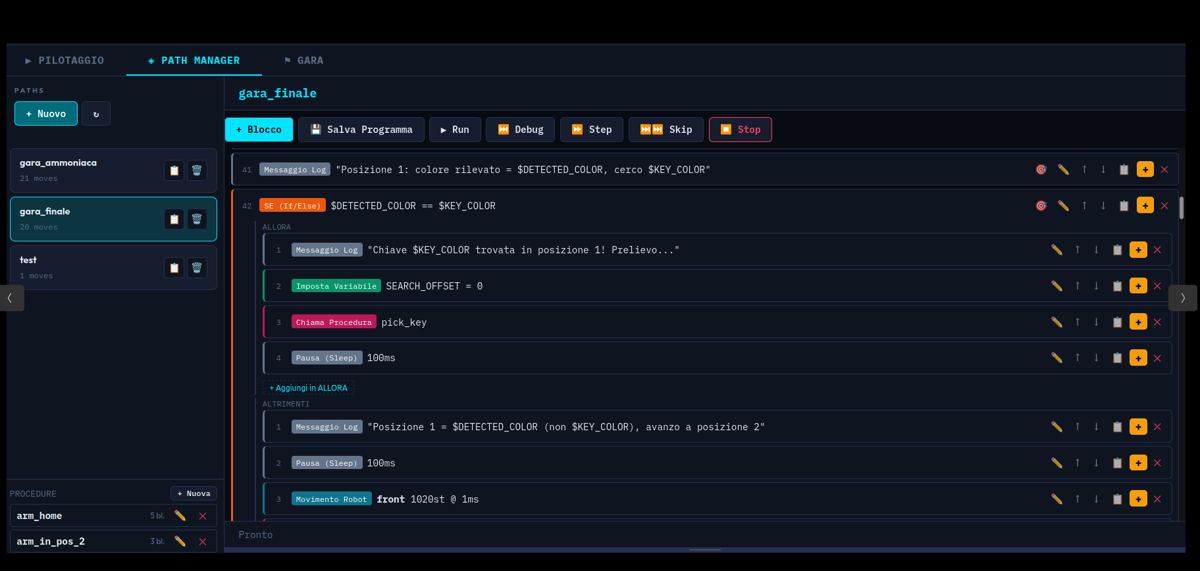
Task: Run the gara_finale program
Action: coord(455,130)
